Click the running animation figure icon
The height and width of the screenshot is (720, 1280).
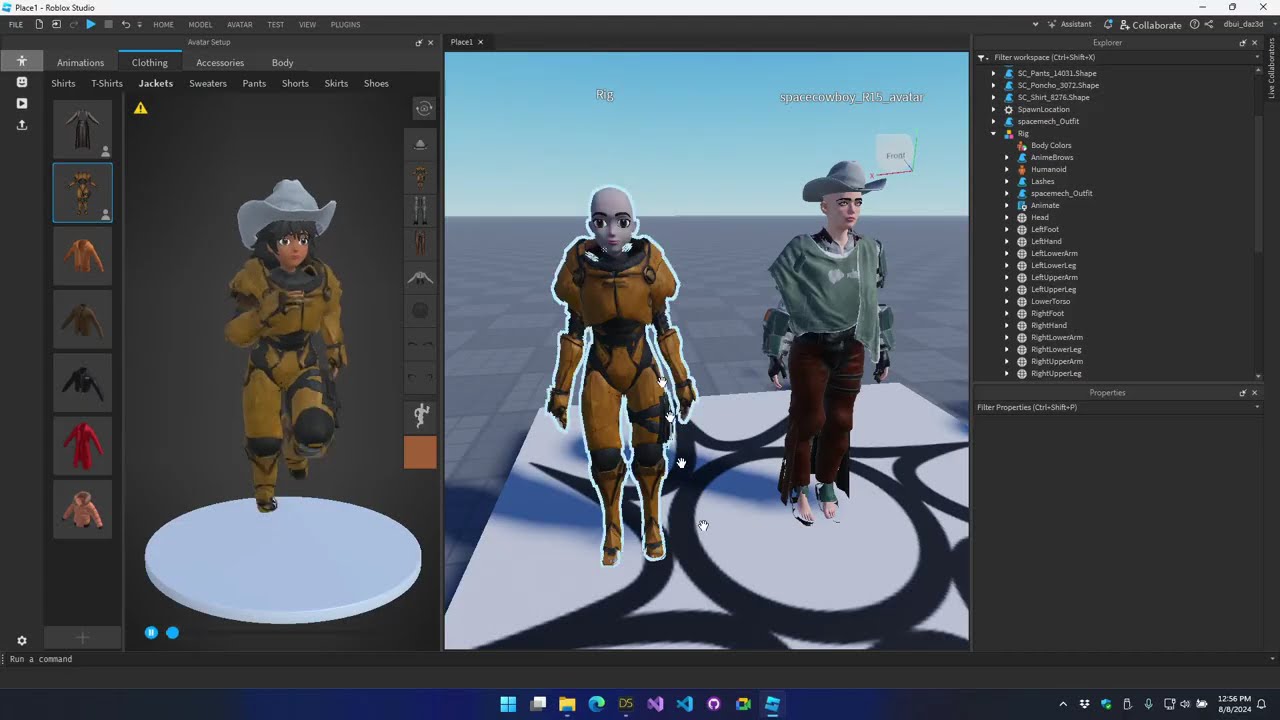coord(420,415)
